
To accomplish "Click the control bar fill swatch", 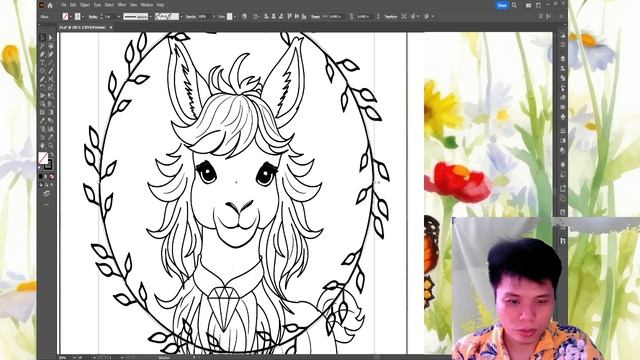I will 65,16.
